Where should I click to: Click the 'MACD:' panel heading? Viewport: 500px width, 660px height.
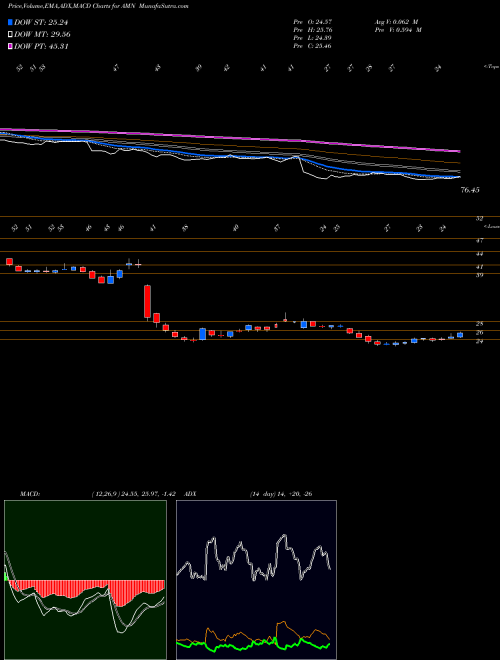point(30,494)
